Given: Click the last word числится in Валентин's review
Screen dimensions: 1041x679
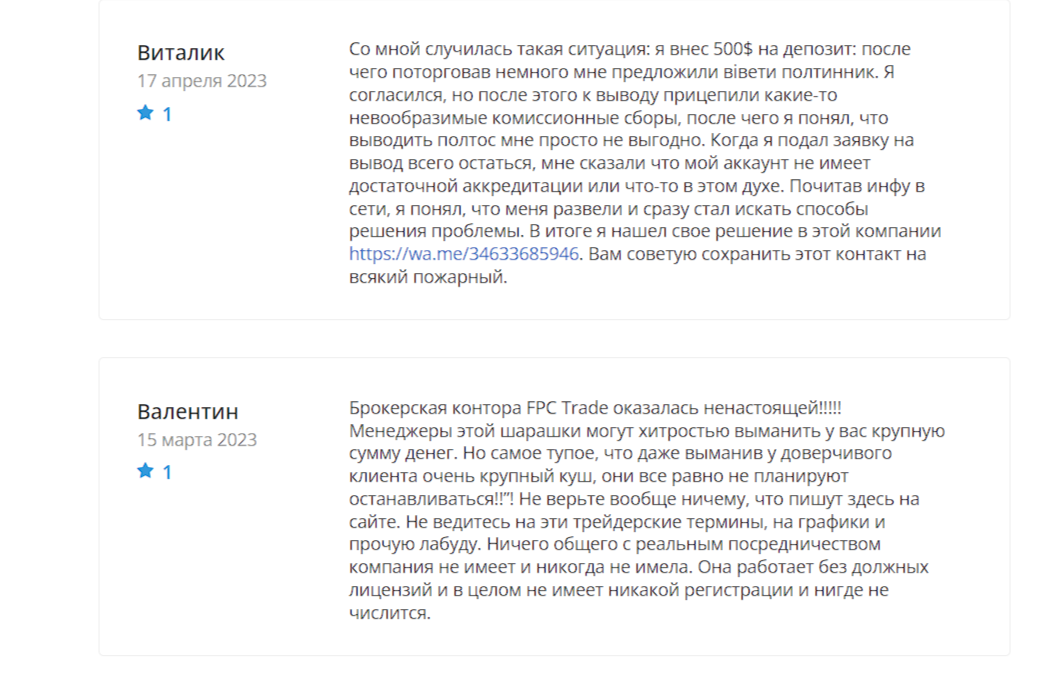Looking at the screenshot, I should click(390, 613).
